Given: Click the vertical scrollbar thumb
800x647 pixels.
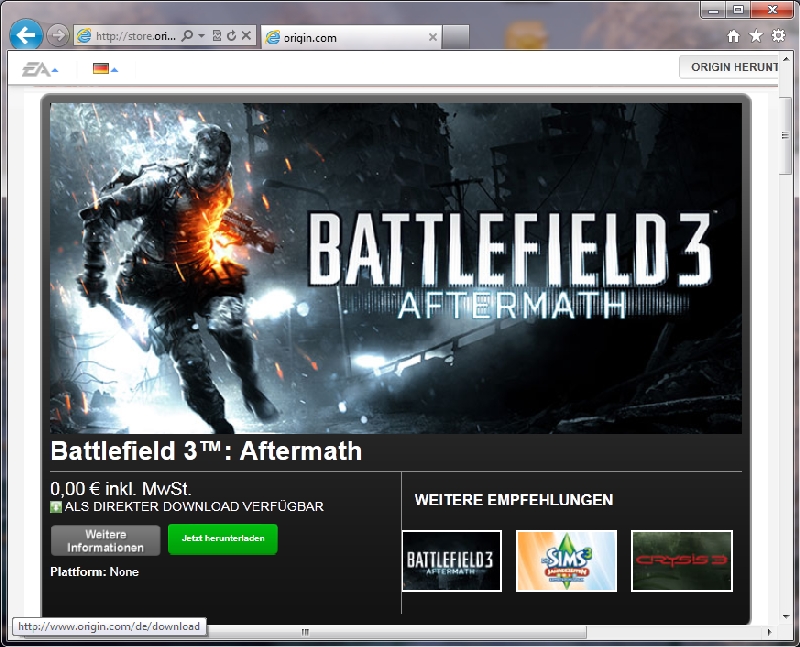Looking at the screenshot, I should pos(786,136).
